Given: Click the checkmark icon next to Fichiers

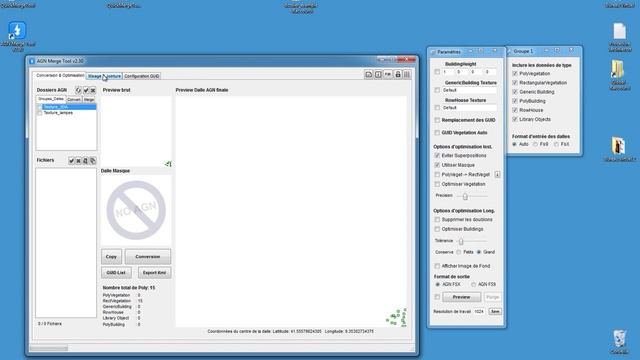Looking at the screenshot, I should point(71,161).
